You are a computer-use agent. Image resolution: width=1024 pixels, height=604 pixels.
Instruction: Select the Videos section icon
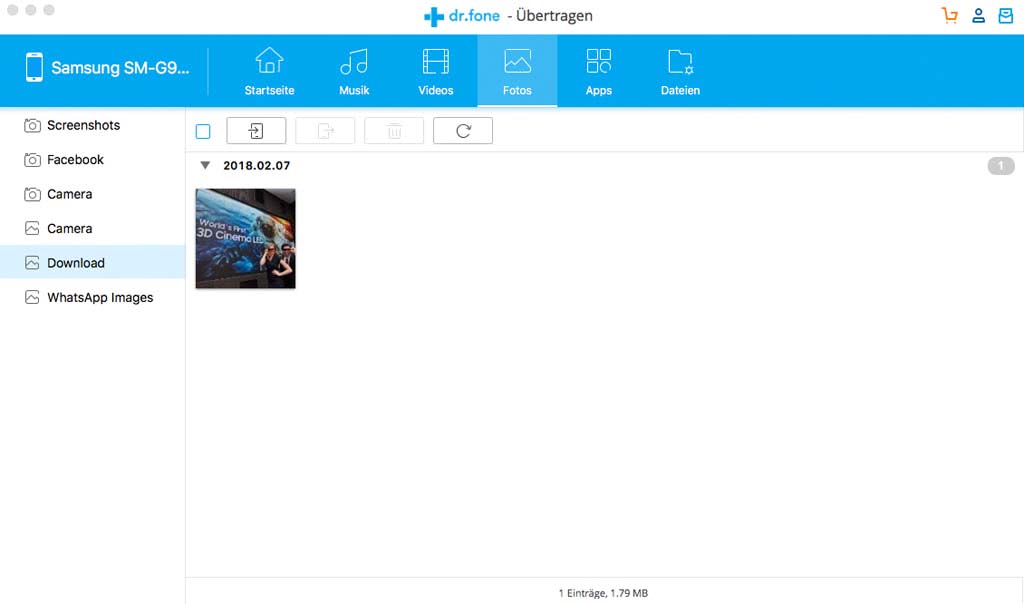[x=435, y=62]
